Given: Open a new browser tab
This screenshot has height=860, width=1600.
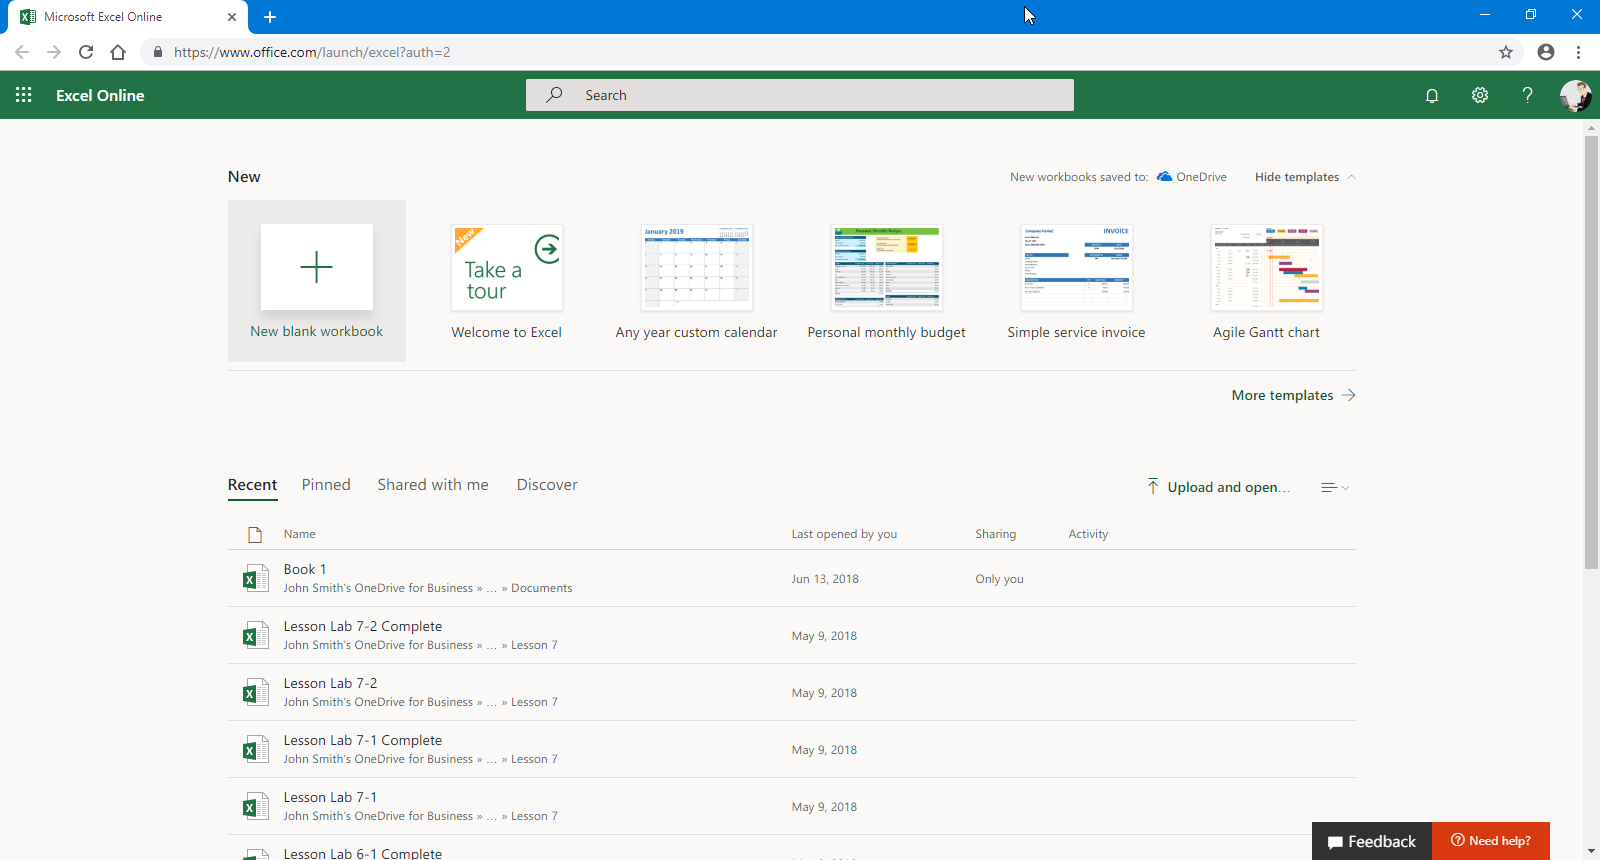Looking at the screenshot, I should pyautogui.click(x=270, y=17).
